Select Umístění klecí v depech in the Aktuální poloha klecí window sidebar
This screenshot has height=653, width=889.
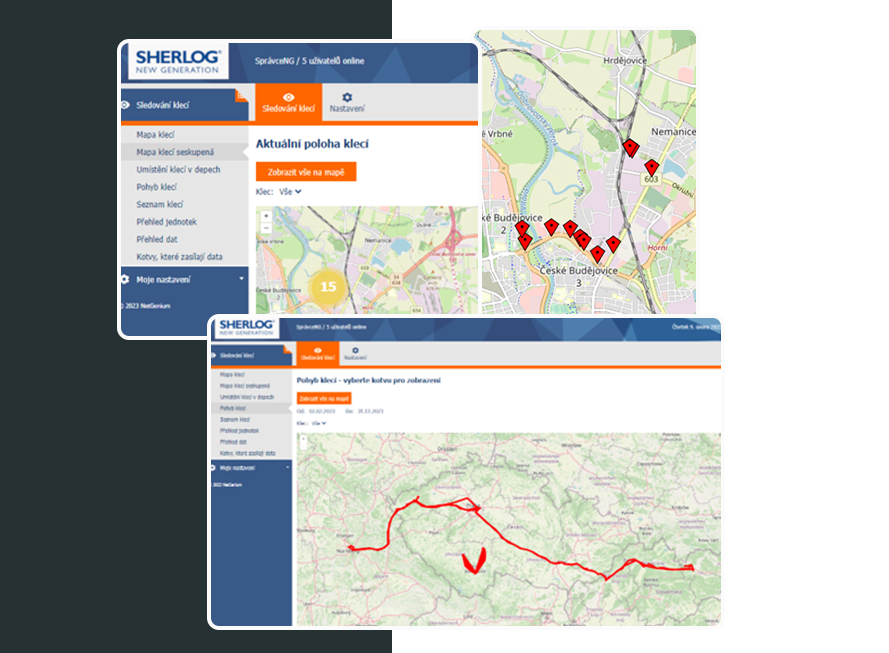point(178,170)
